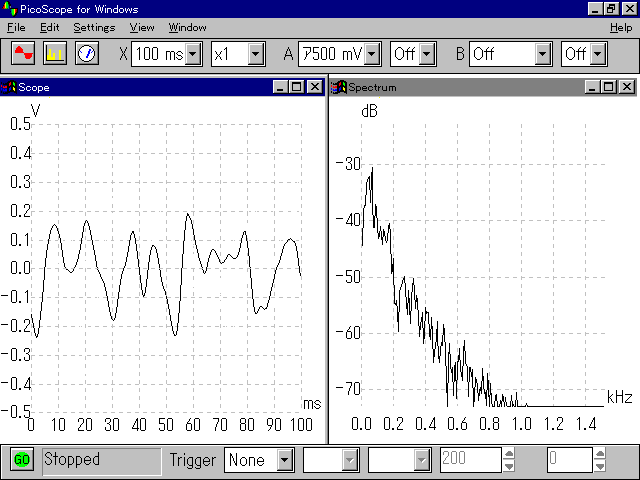
Task: Minimize the Scope window
Action: coord(280,87)
